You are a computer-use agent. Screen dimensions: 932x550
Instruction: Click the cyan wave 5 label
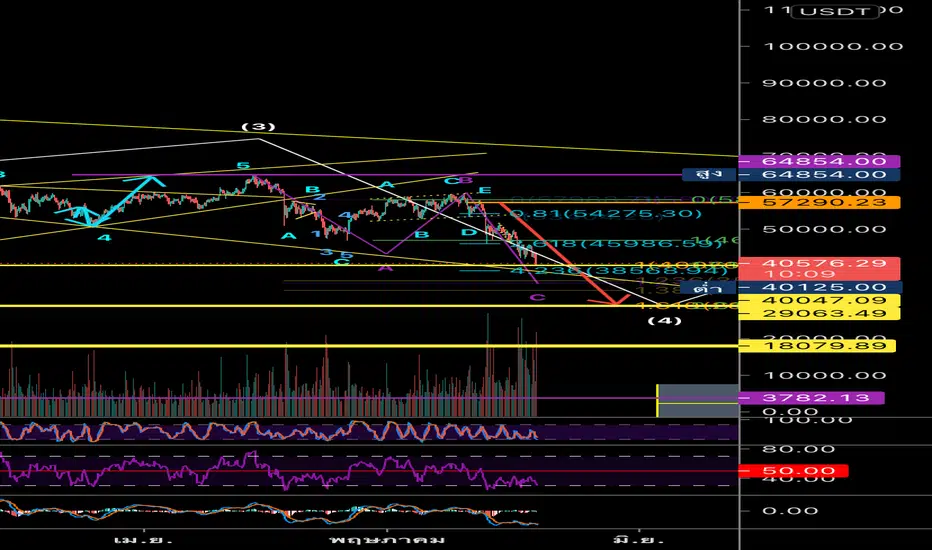click(x=243, y=165)
